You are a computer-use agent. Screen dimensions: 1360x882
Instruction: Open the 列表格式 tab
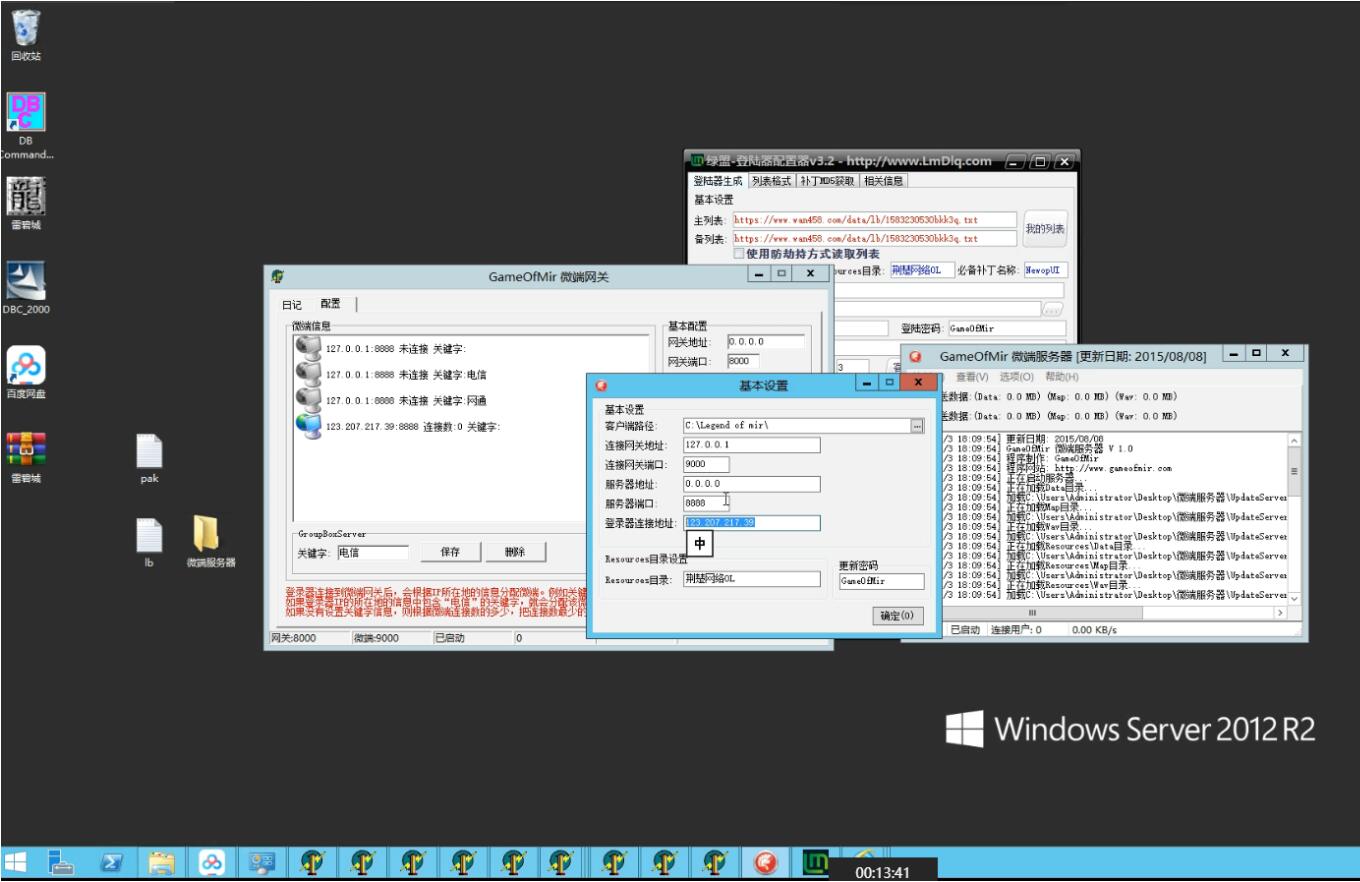click(771, 181)
